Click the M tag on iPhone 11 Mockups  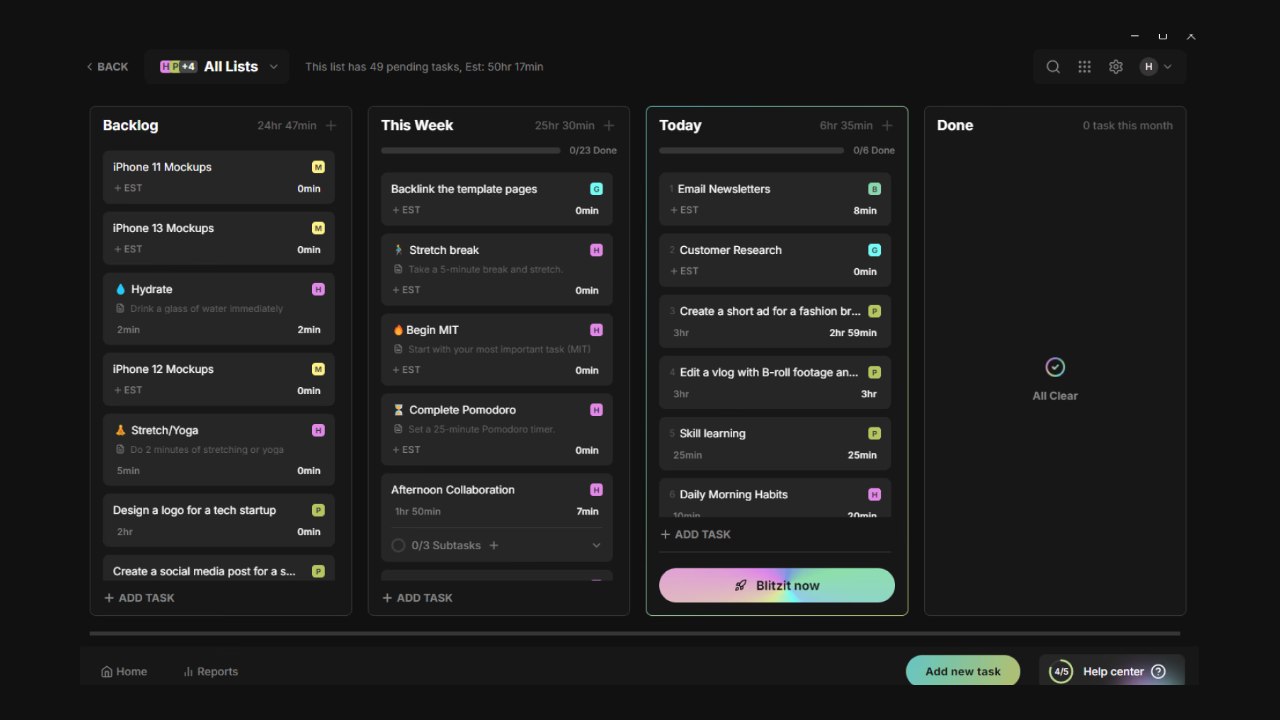[318, 167]
